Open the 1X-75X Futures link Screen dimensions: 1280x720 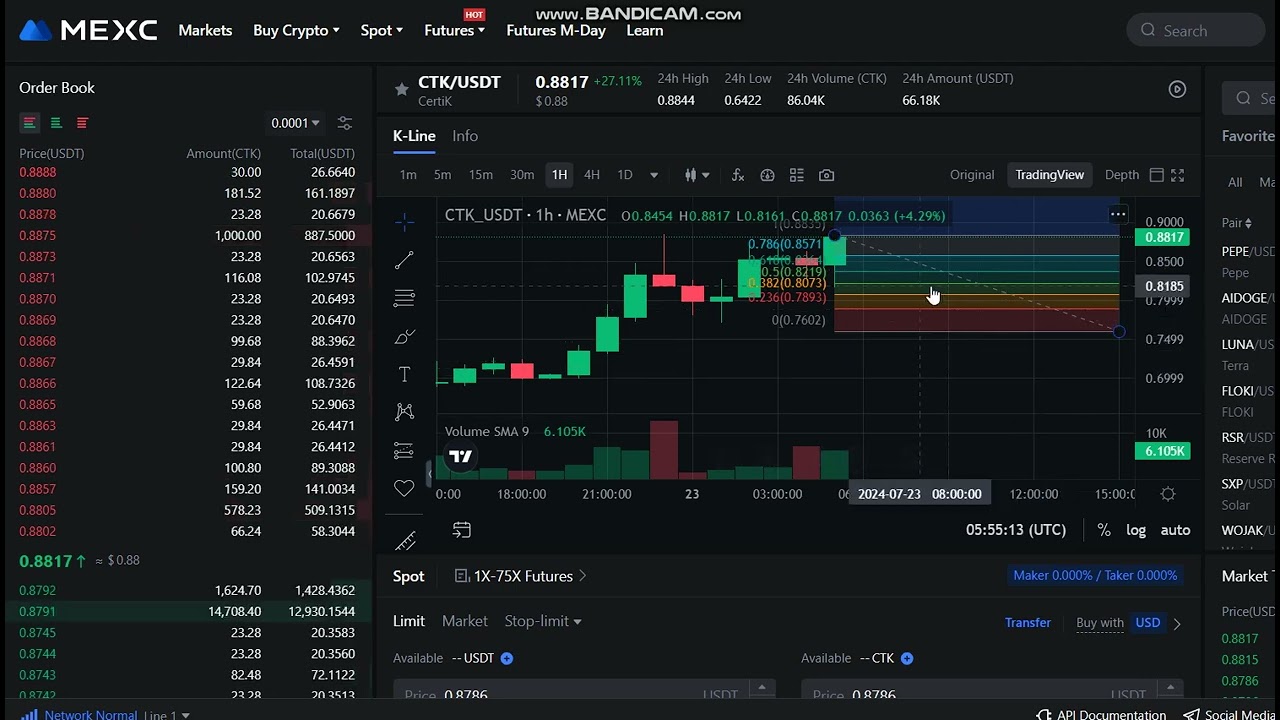click(x=521, y=576)
